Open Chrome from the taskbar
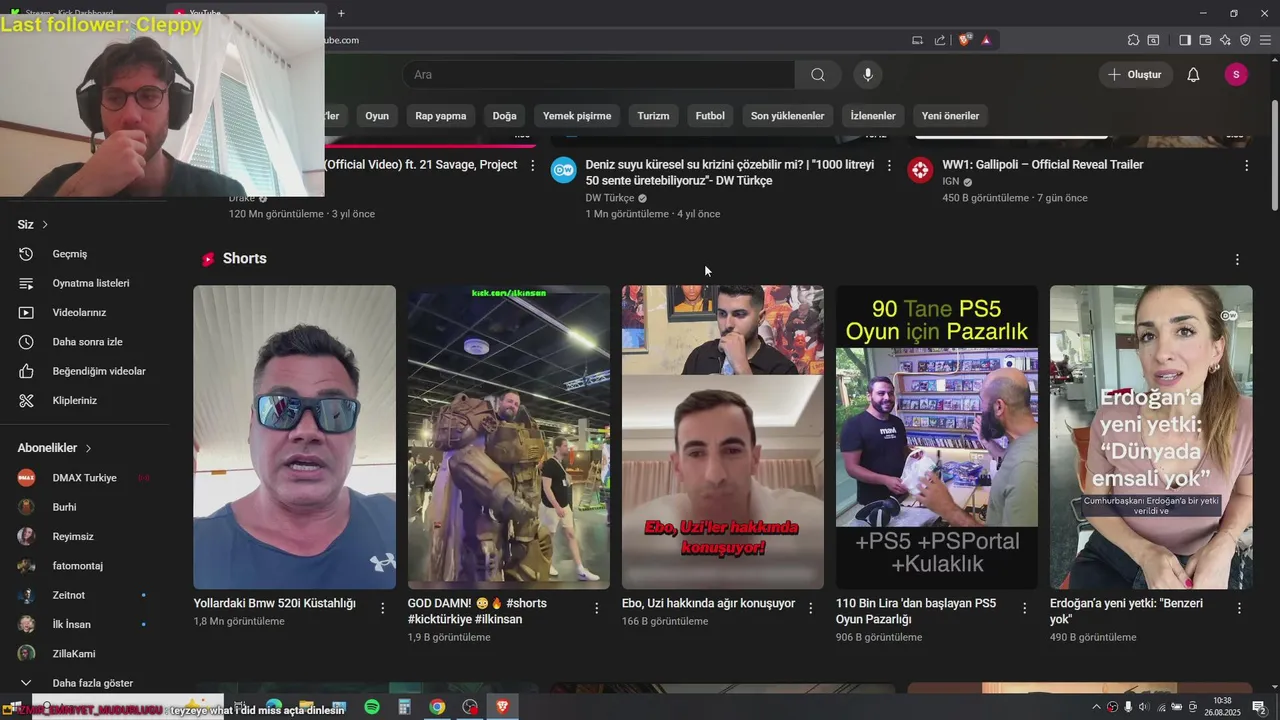 point(437,707)
